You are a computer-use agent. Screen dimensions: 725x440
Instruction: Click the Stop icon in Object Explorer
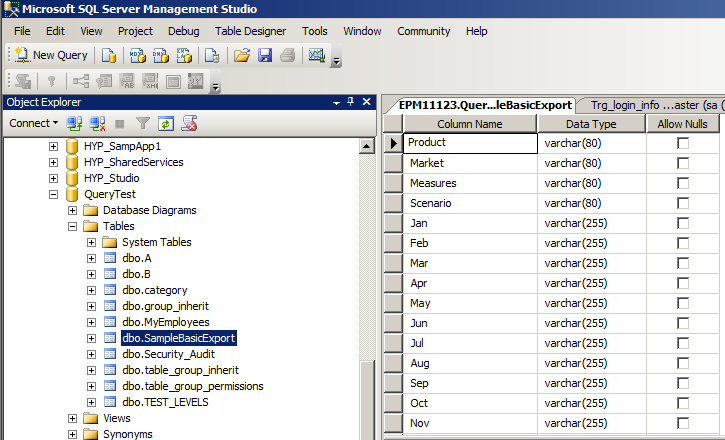[x=119, y=124]
